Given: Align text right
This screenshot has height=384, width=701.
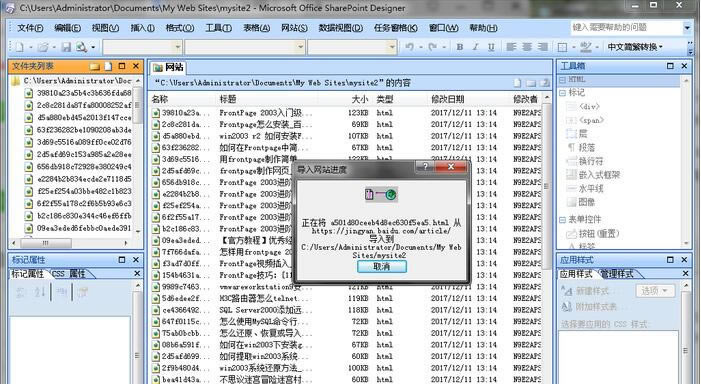Looking at the screenshot, I should [542, 47].
